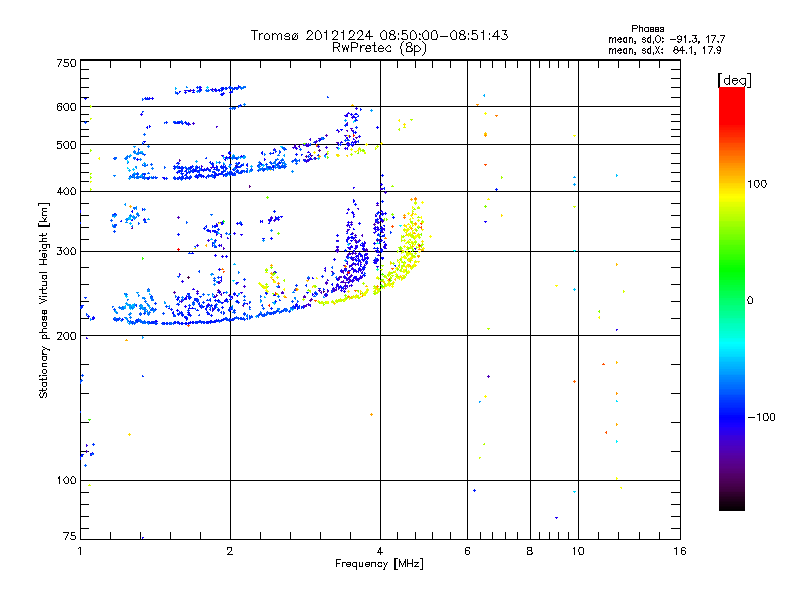Click the 'mean, sd,O: -91.3, 17.7' statistic

coord(666,39)
